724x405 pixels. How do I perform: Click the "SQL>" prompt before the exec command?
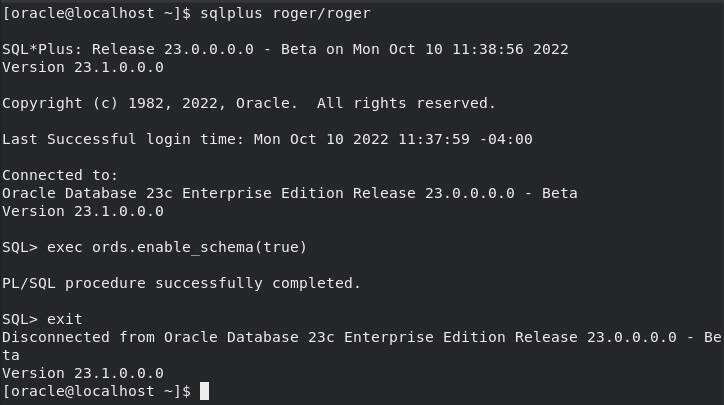[x=20, y=246]
